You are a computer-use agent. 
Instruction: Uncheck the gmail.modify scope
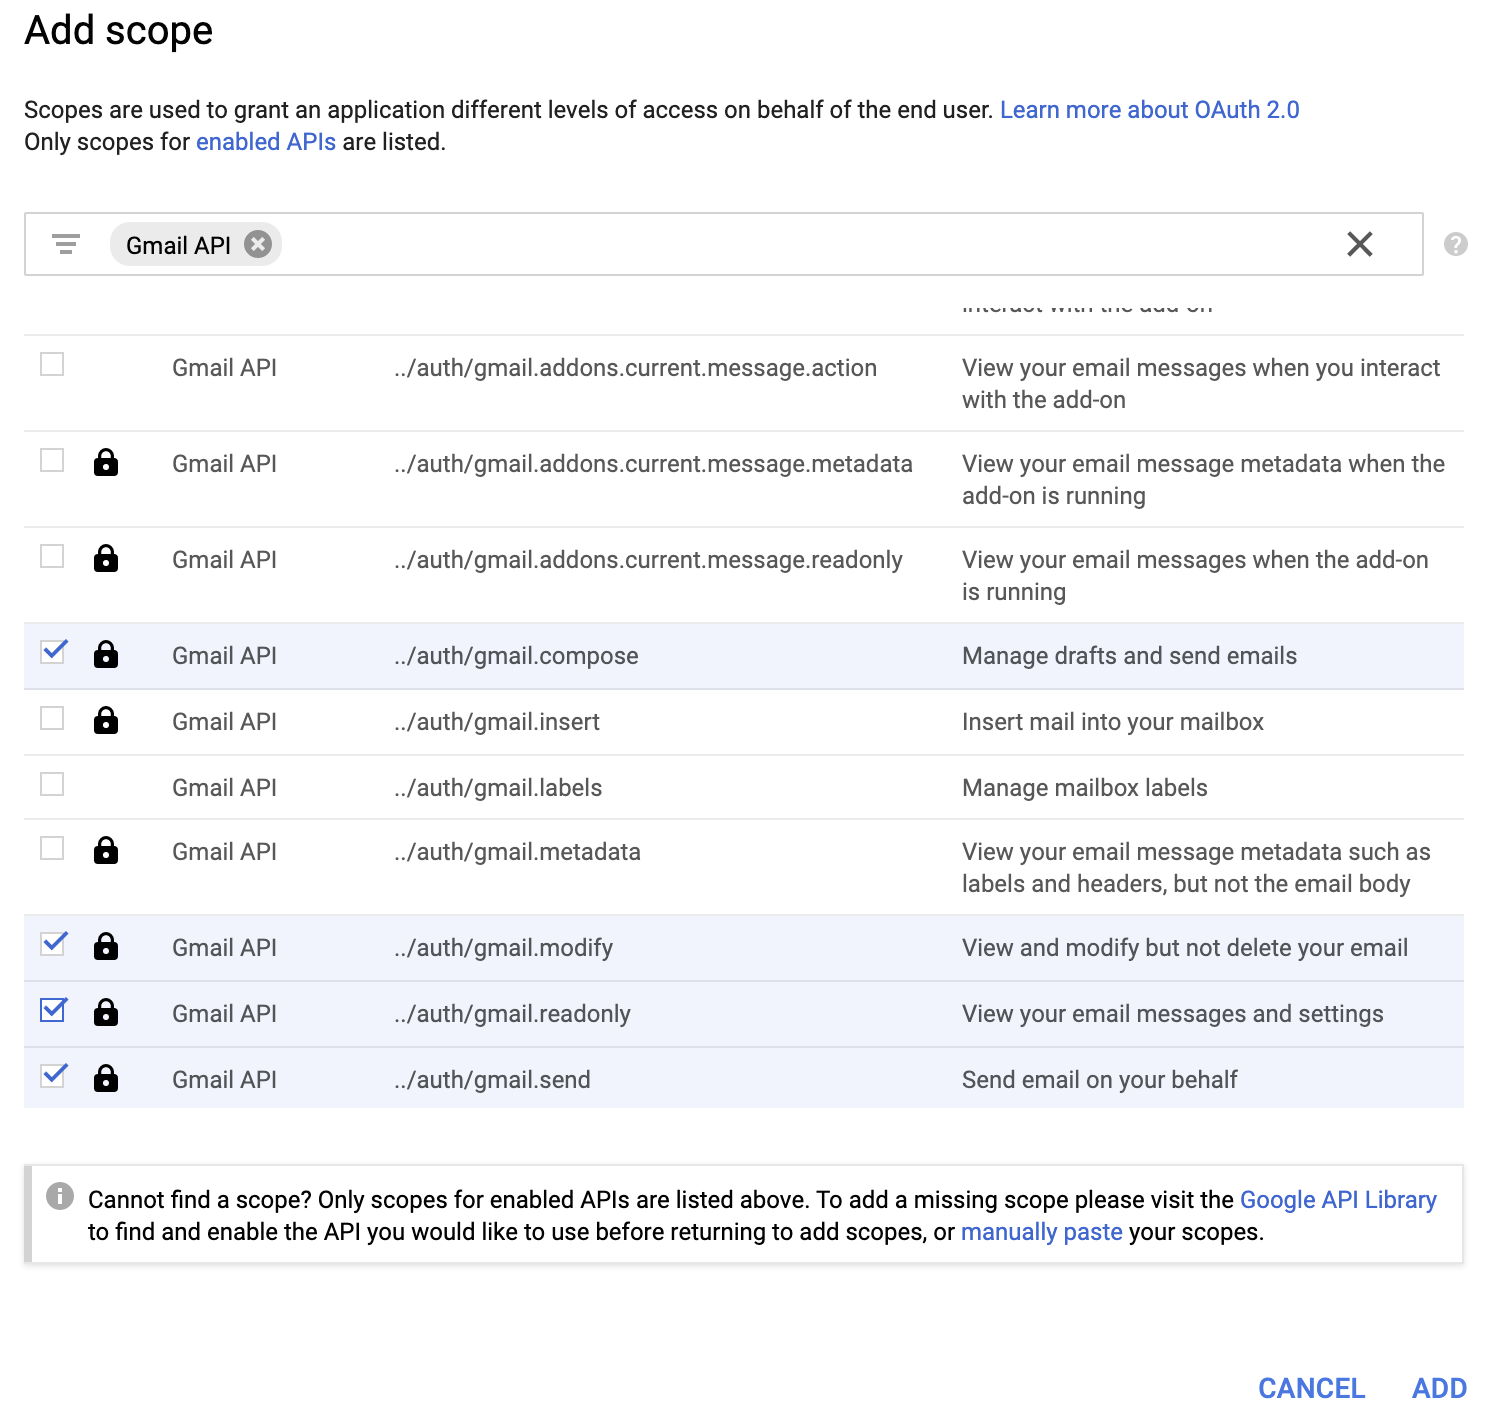pos(53,944)
